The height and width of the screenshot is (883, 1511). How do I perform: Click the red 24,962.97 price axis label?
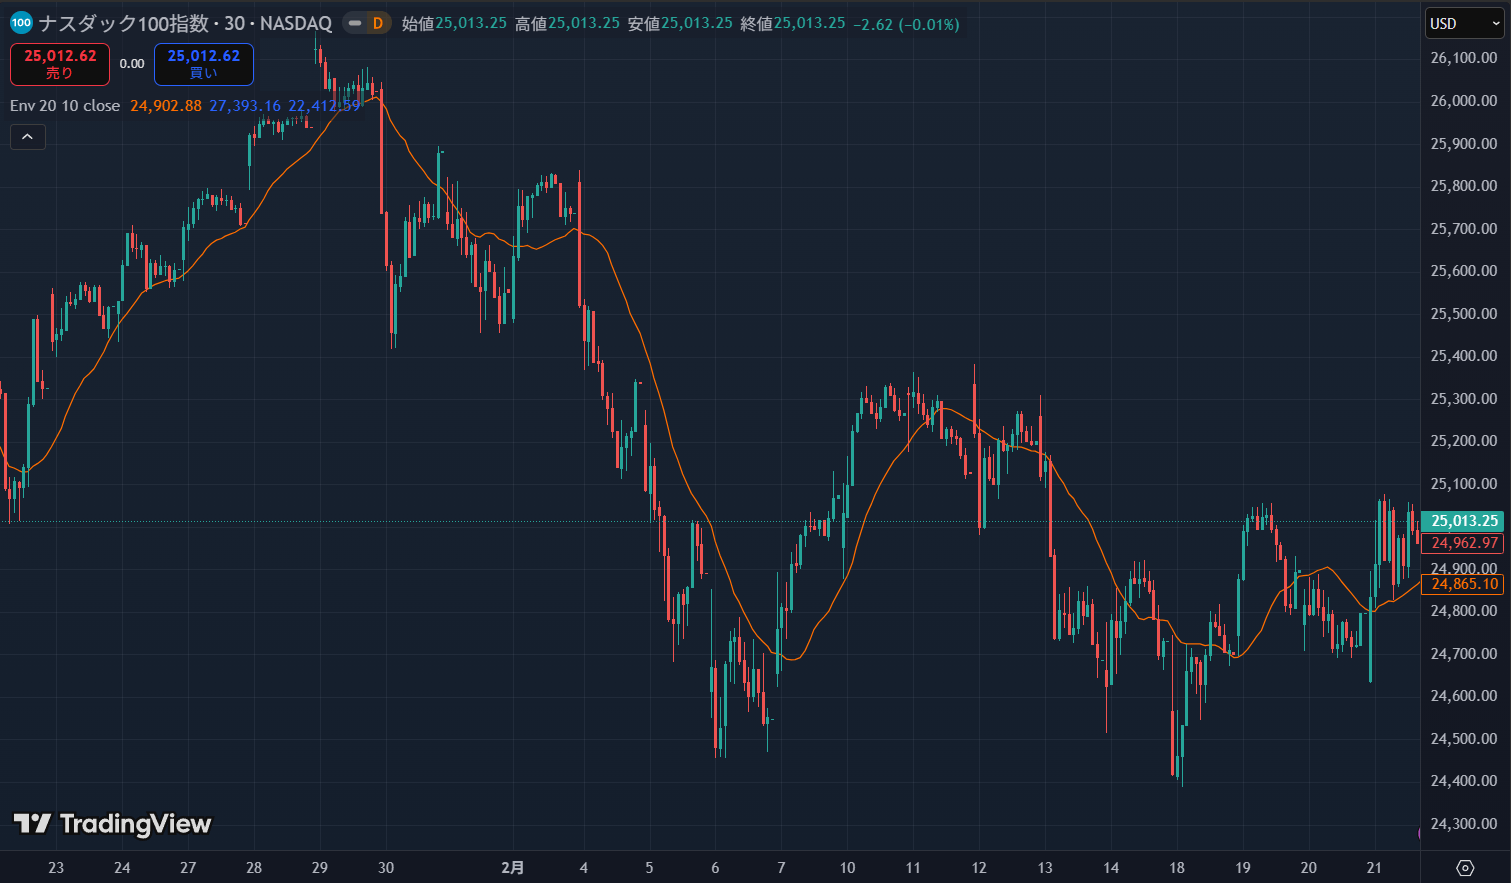point(1464,543)
